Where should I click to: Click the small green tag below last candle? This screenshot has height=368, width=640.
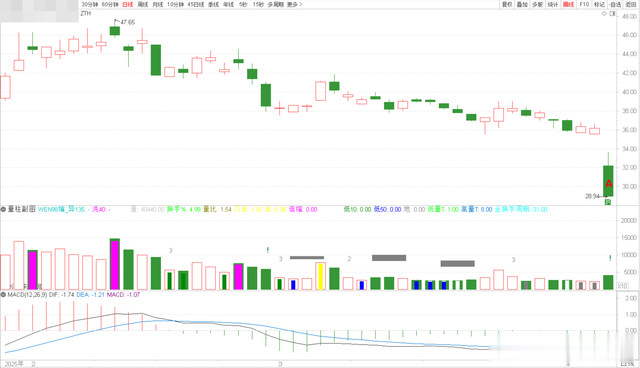pos(608,202)
